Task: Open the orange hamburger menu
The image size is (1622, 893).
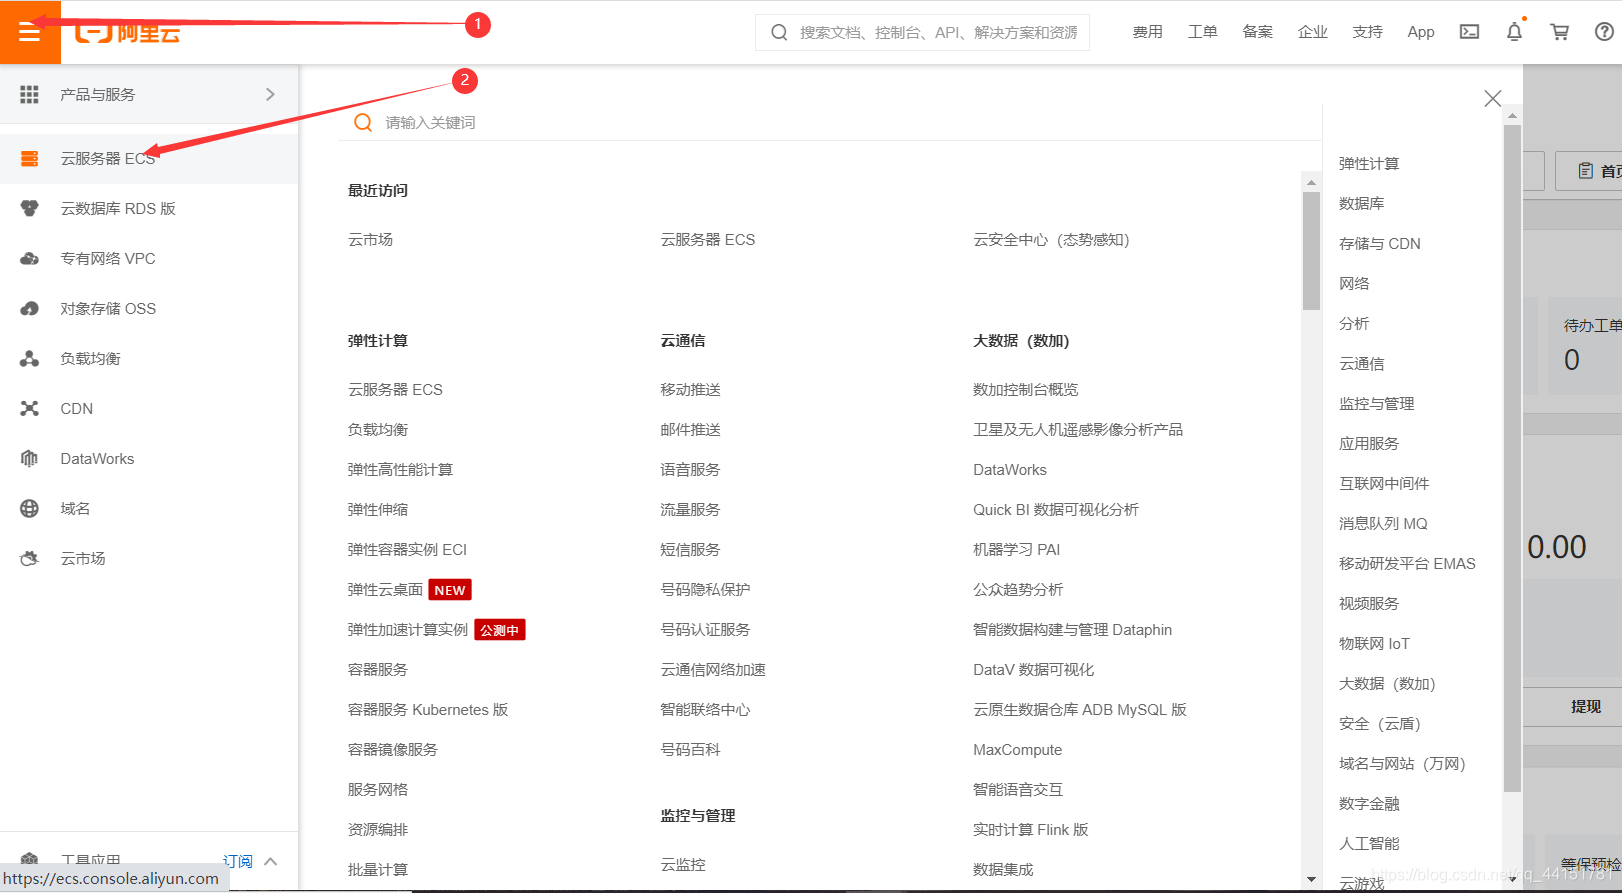Action: click(x=30, y=32)
